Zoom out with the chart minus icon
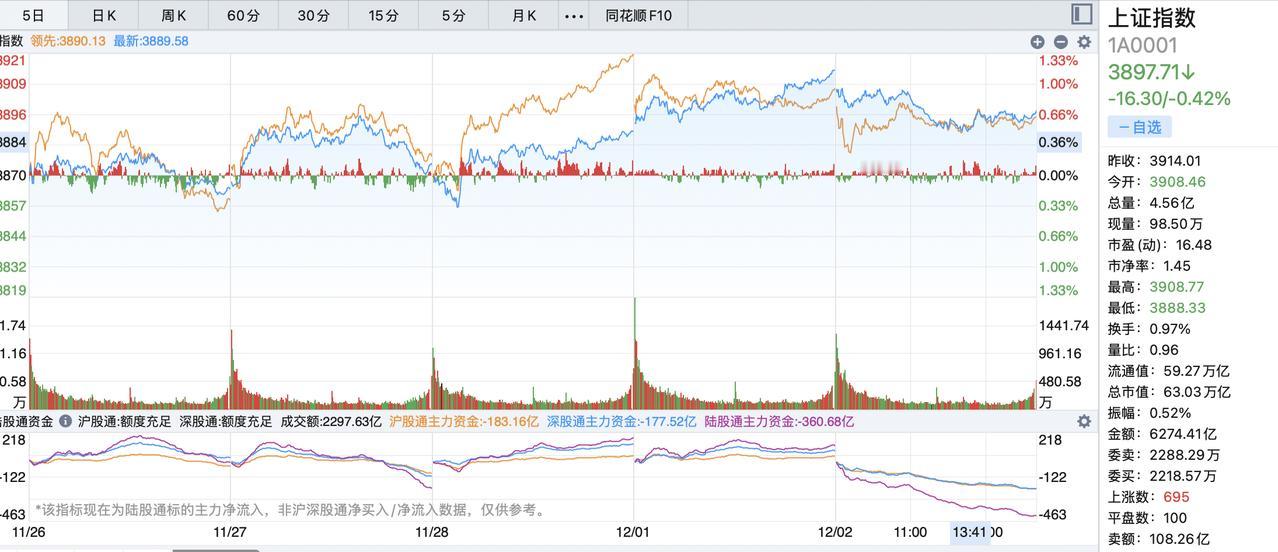 [x=1060, y=42]
